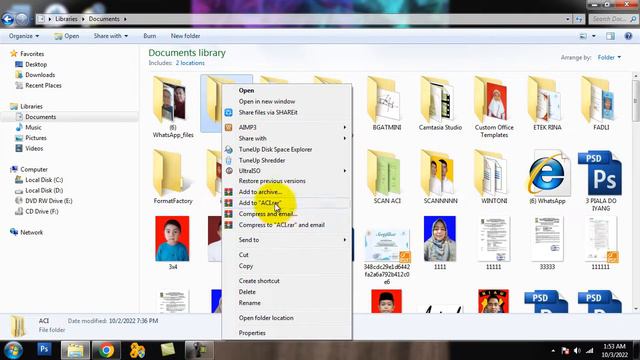Choose TuneUp Shredder
The width and height of the screenshot is (640, 360).
coord(262,160)
